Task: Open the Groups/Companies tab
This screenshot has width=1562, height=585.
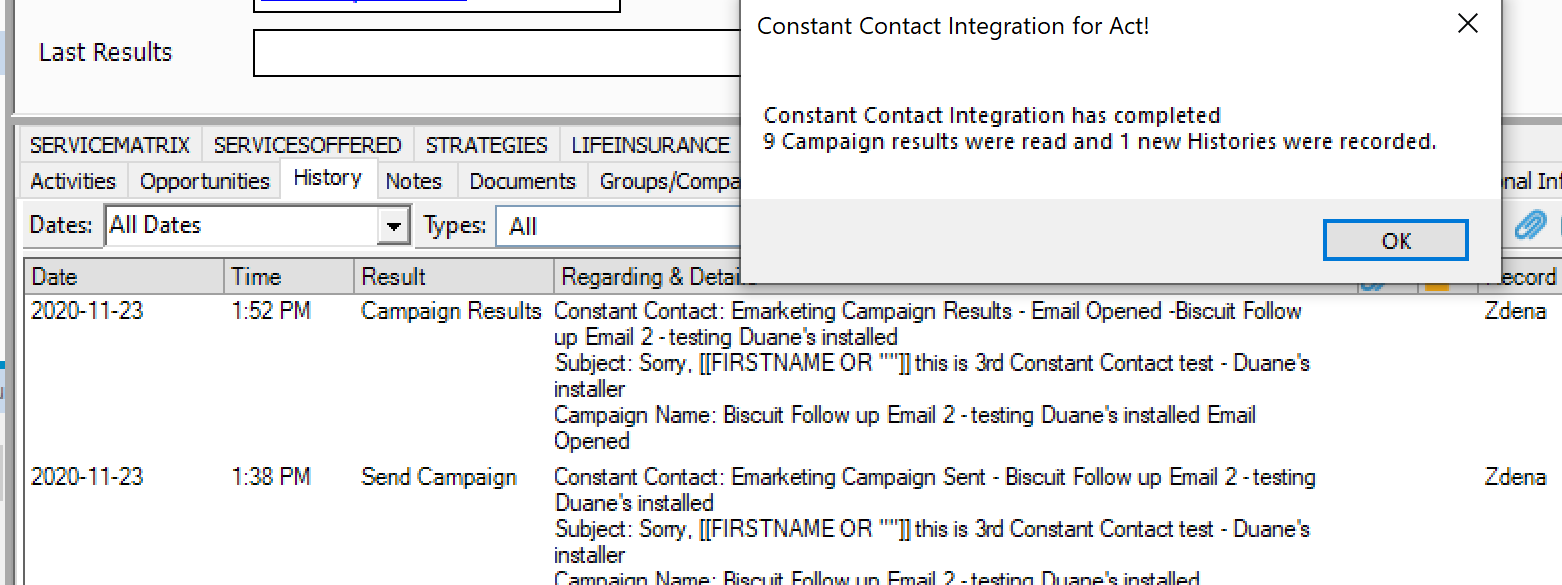Action: [x=665, y=181]
